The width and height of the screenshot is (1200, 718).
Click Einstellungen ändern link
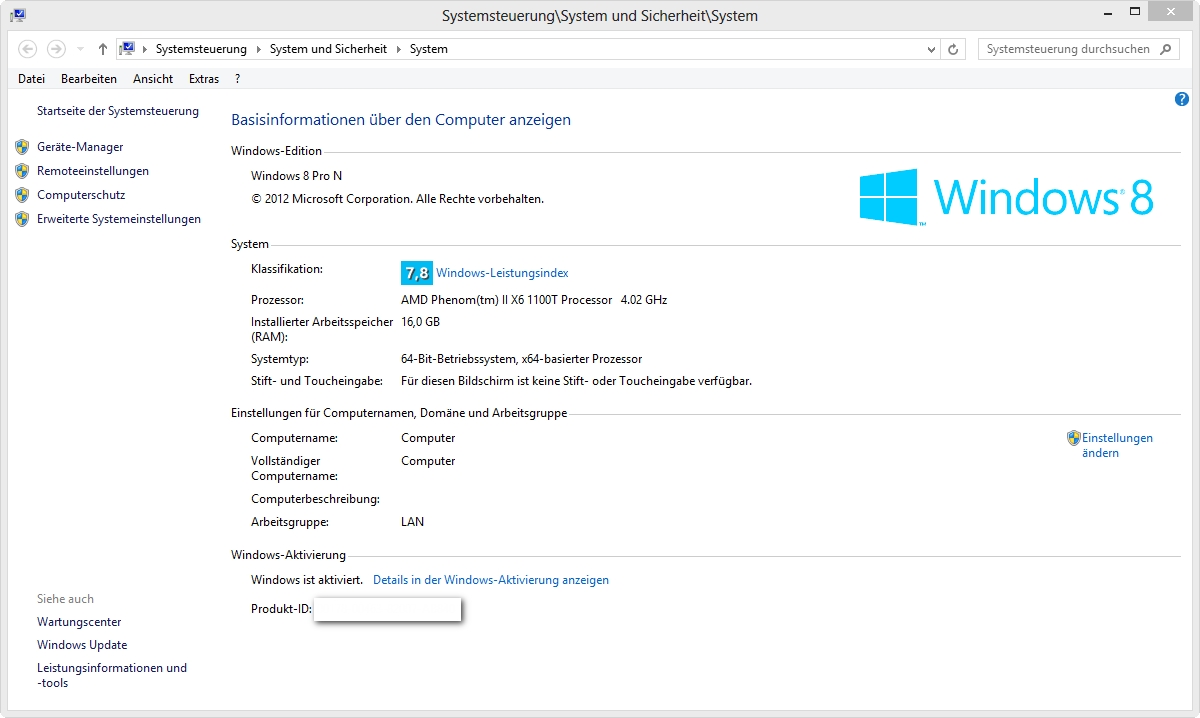tap(1117, 446)
